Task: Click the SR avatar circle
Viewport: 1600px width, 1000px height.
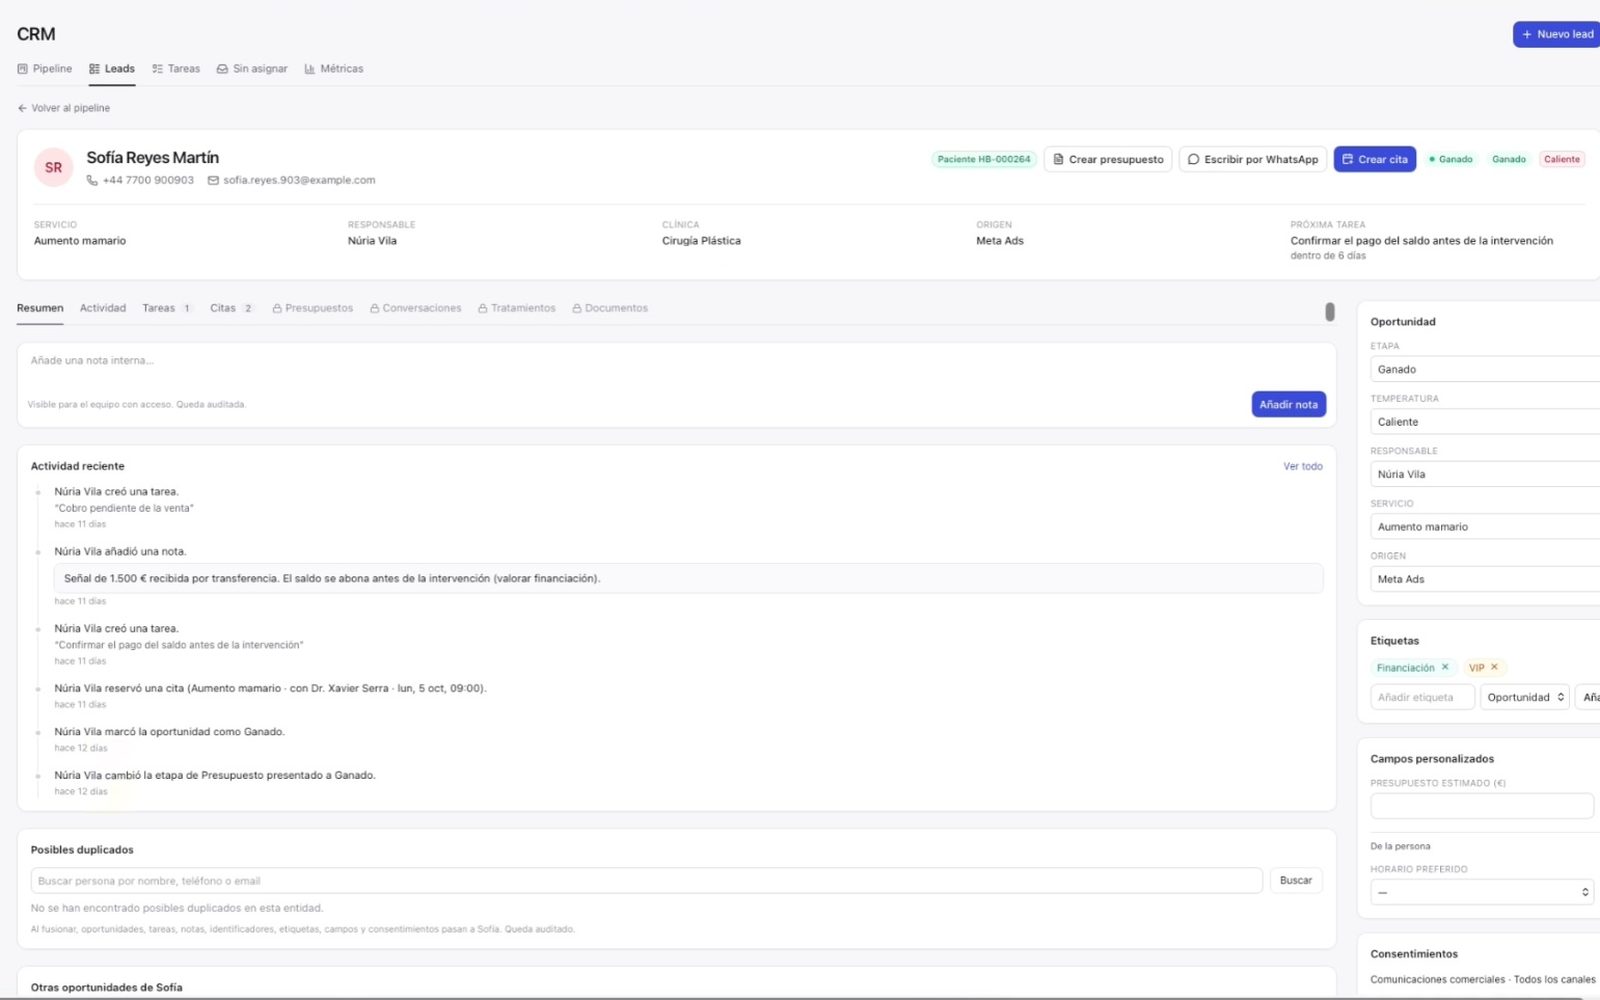Action: 53,167
